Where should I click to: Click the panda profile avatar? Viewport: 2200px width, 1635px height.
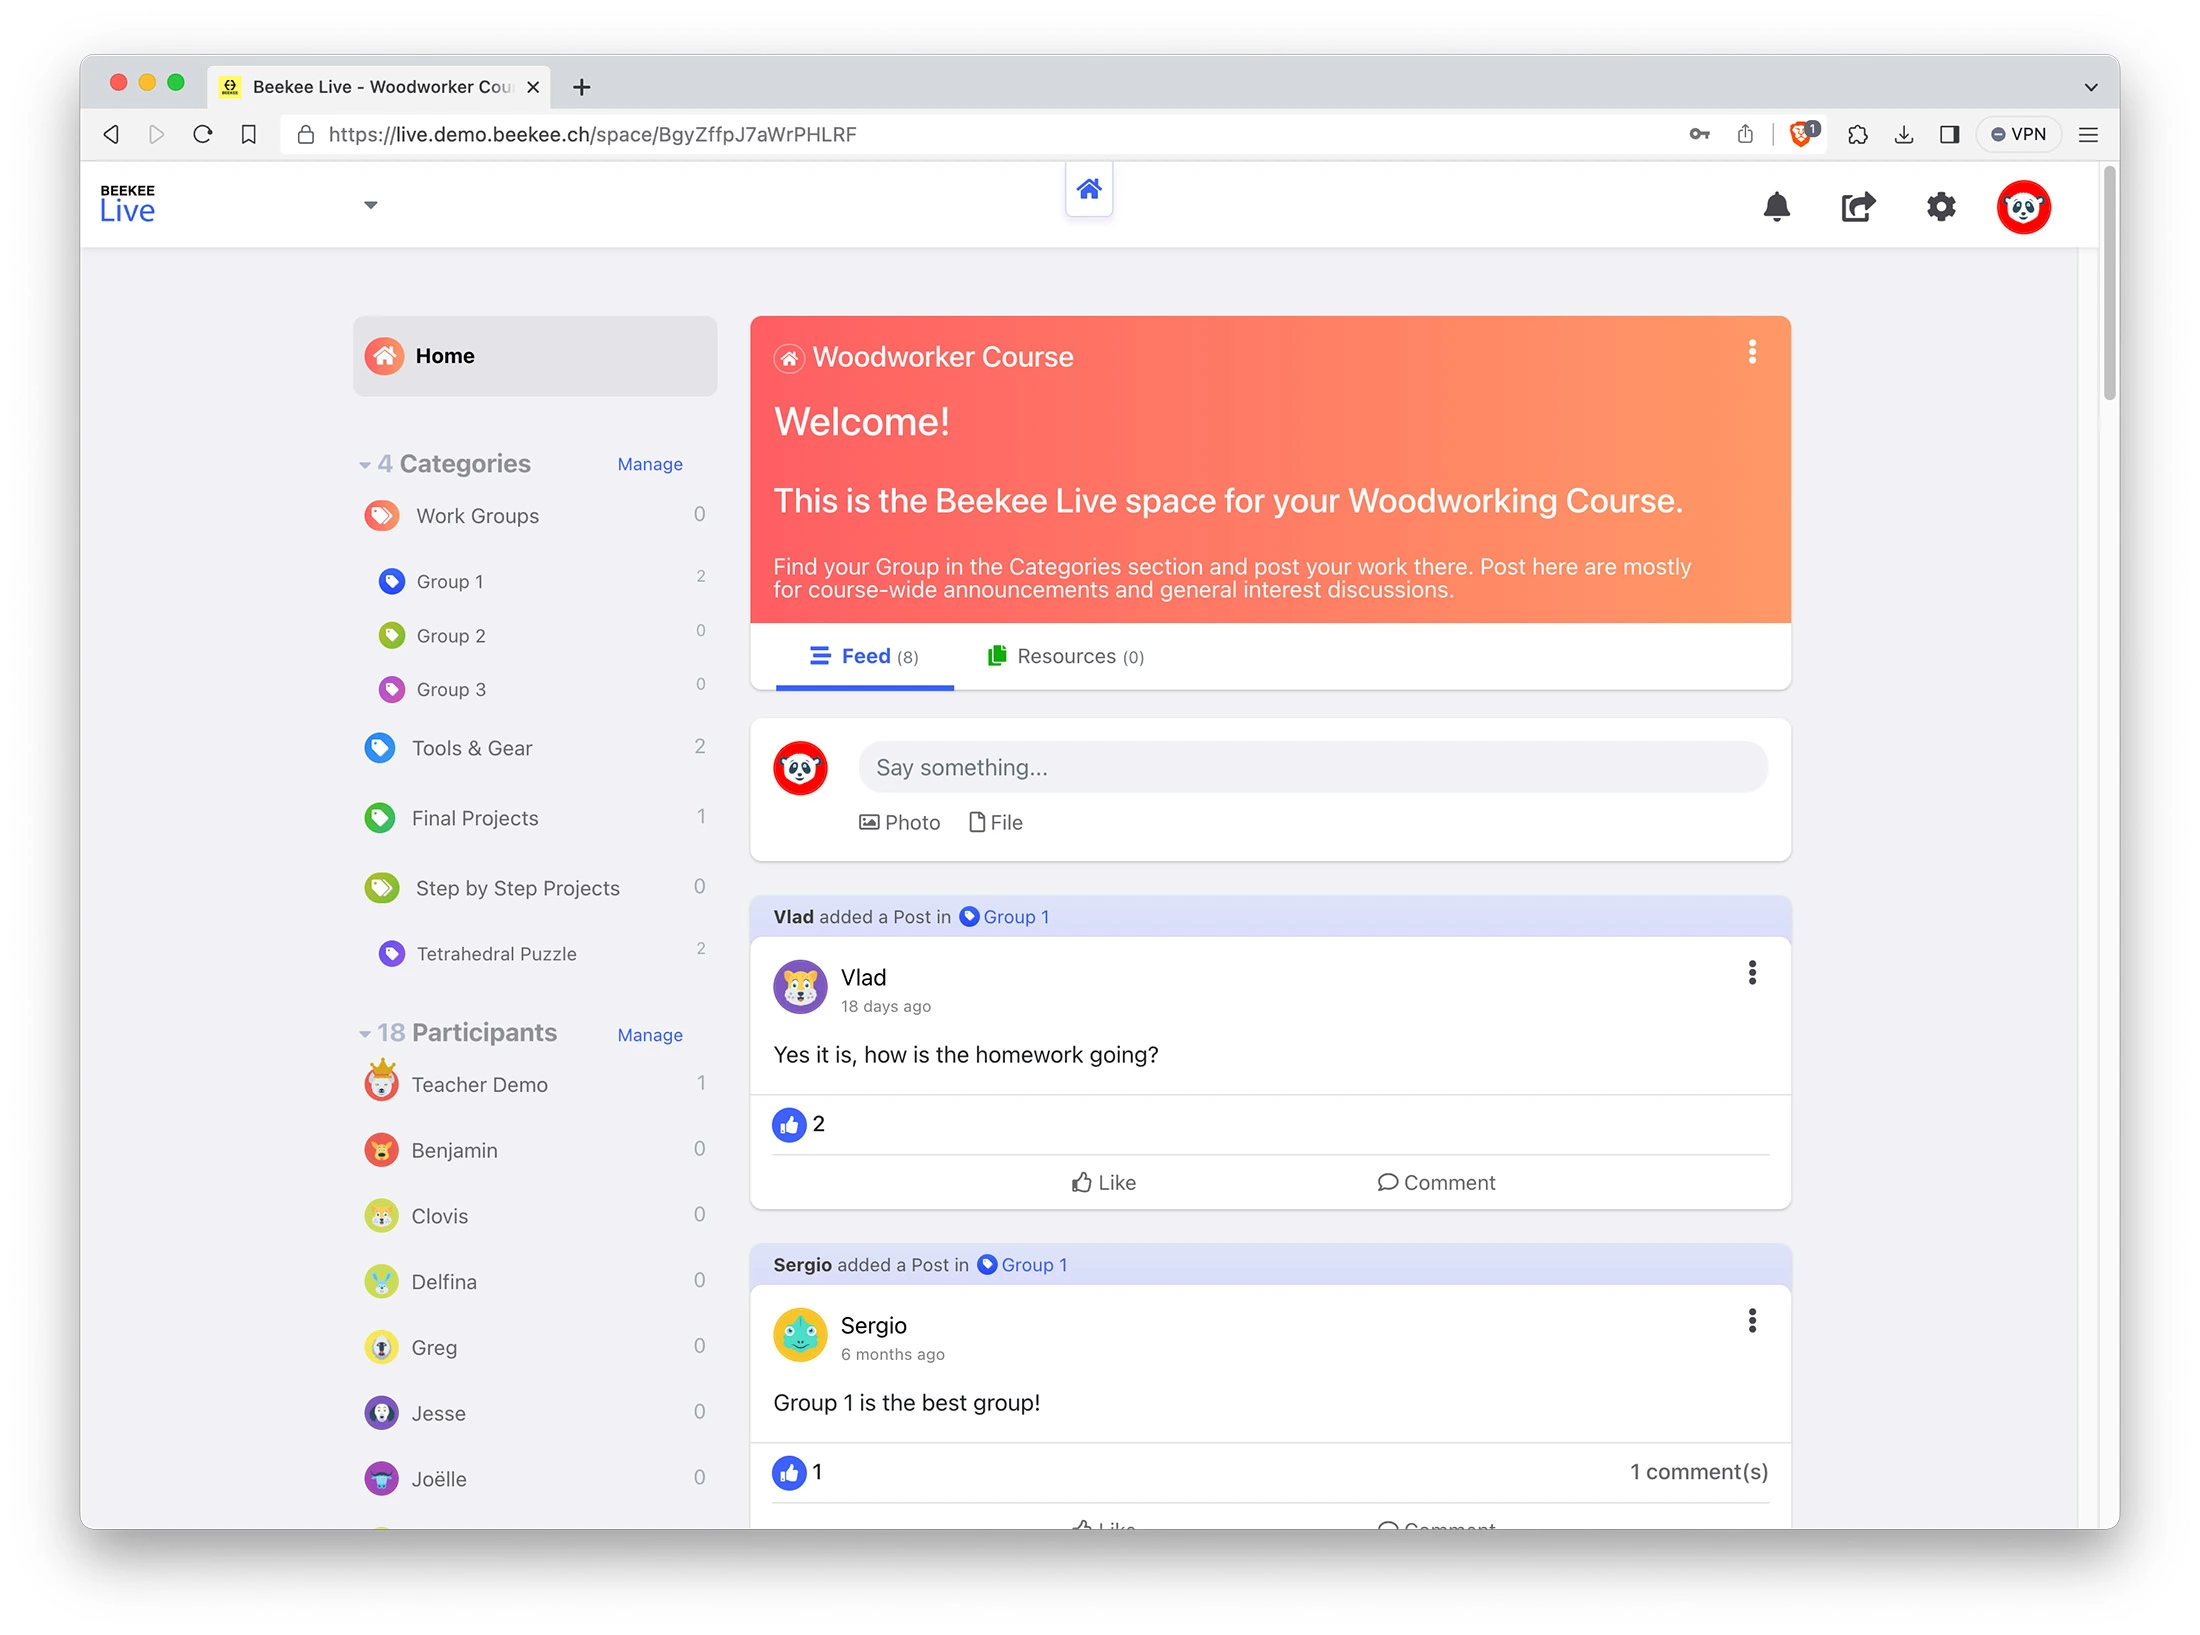pyautogui.click(x=2024, y=207)
